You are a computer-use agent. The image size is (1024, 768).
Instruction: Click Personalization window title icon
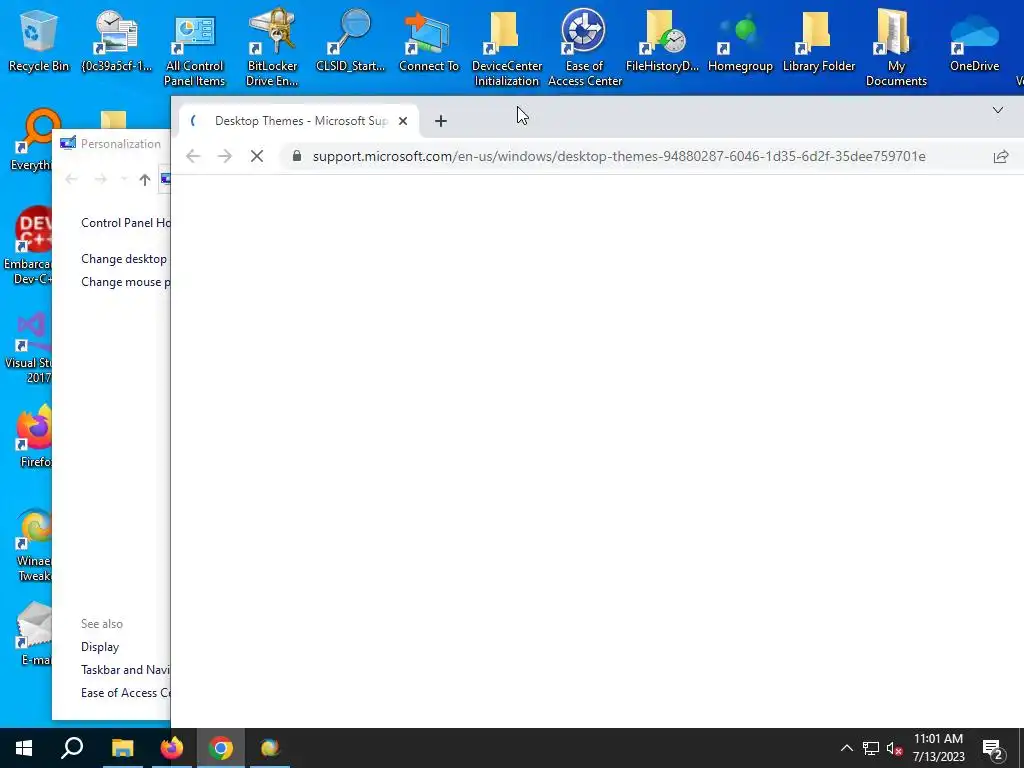[68, 143]
